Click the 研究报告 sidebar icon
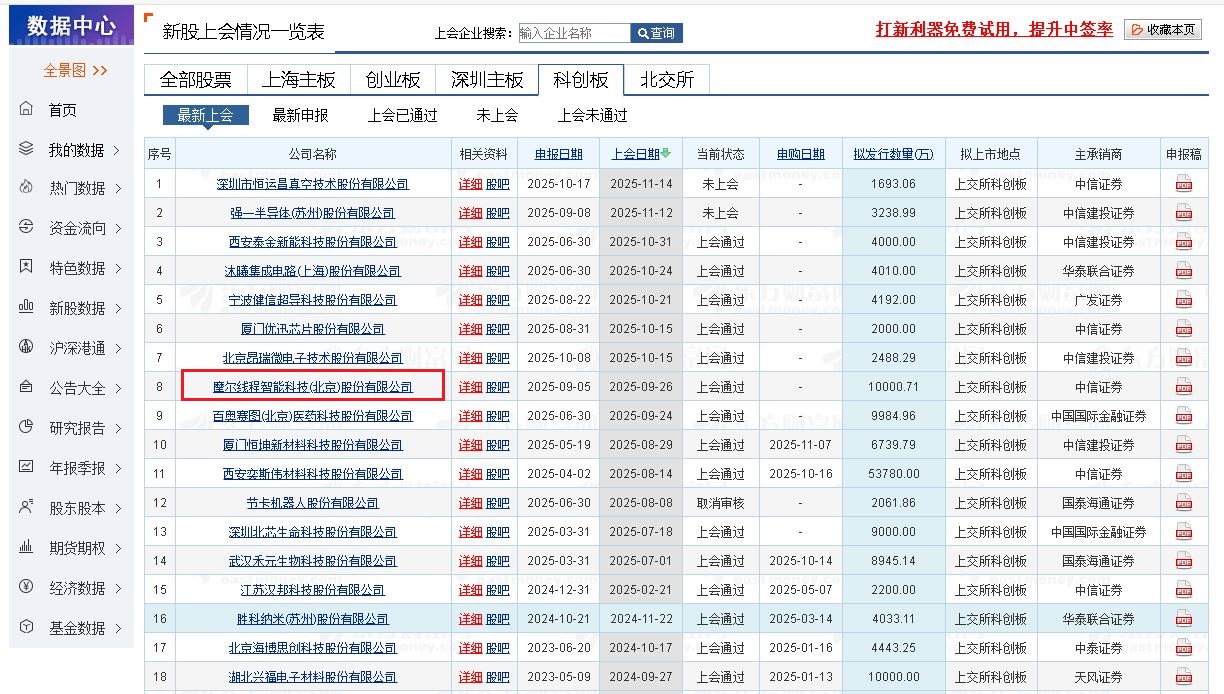Viewport: 1224px width, 694px height. pyautogui.click(x=27, y=428)
